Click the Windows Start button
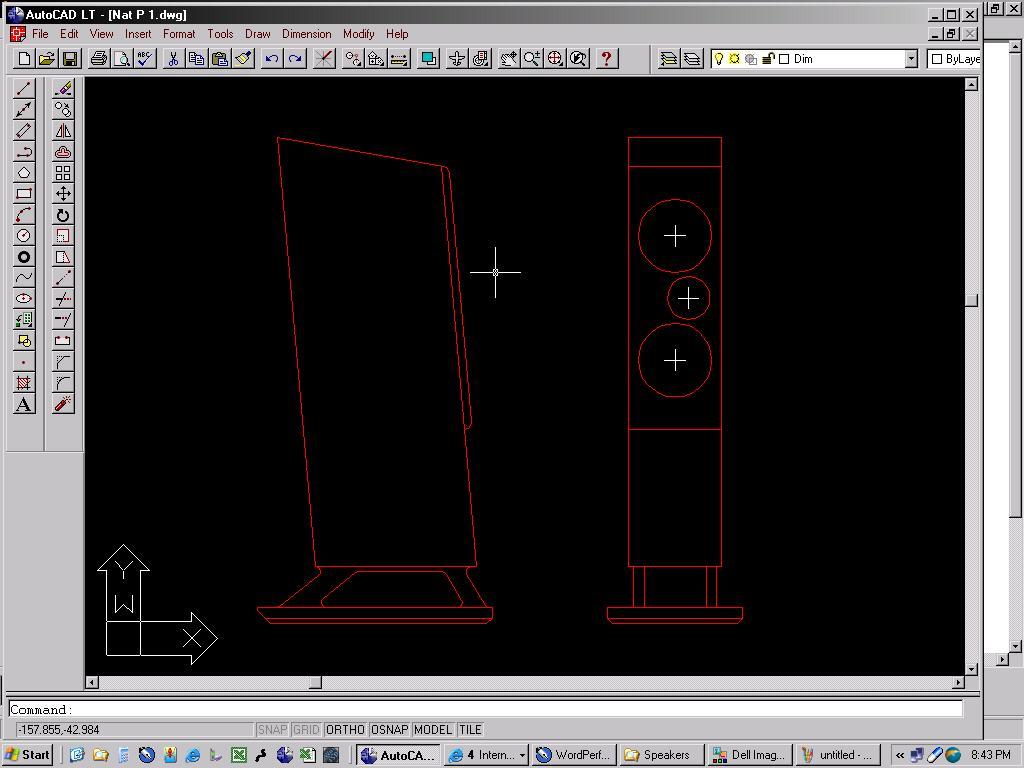The height and width of the screenshot is (768, 1025). click(27, 755)
